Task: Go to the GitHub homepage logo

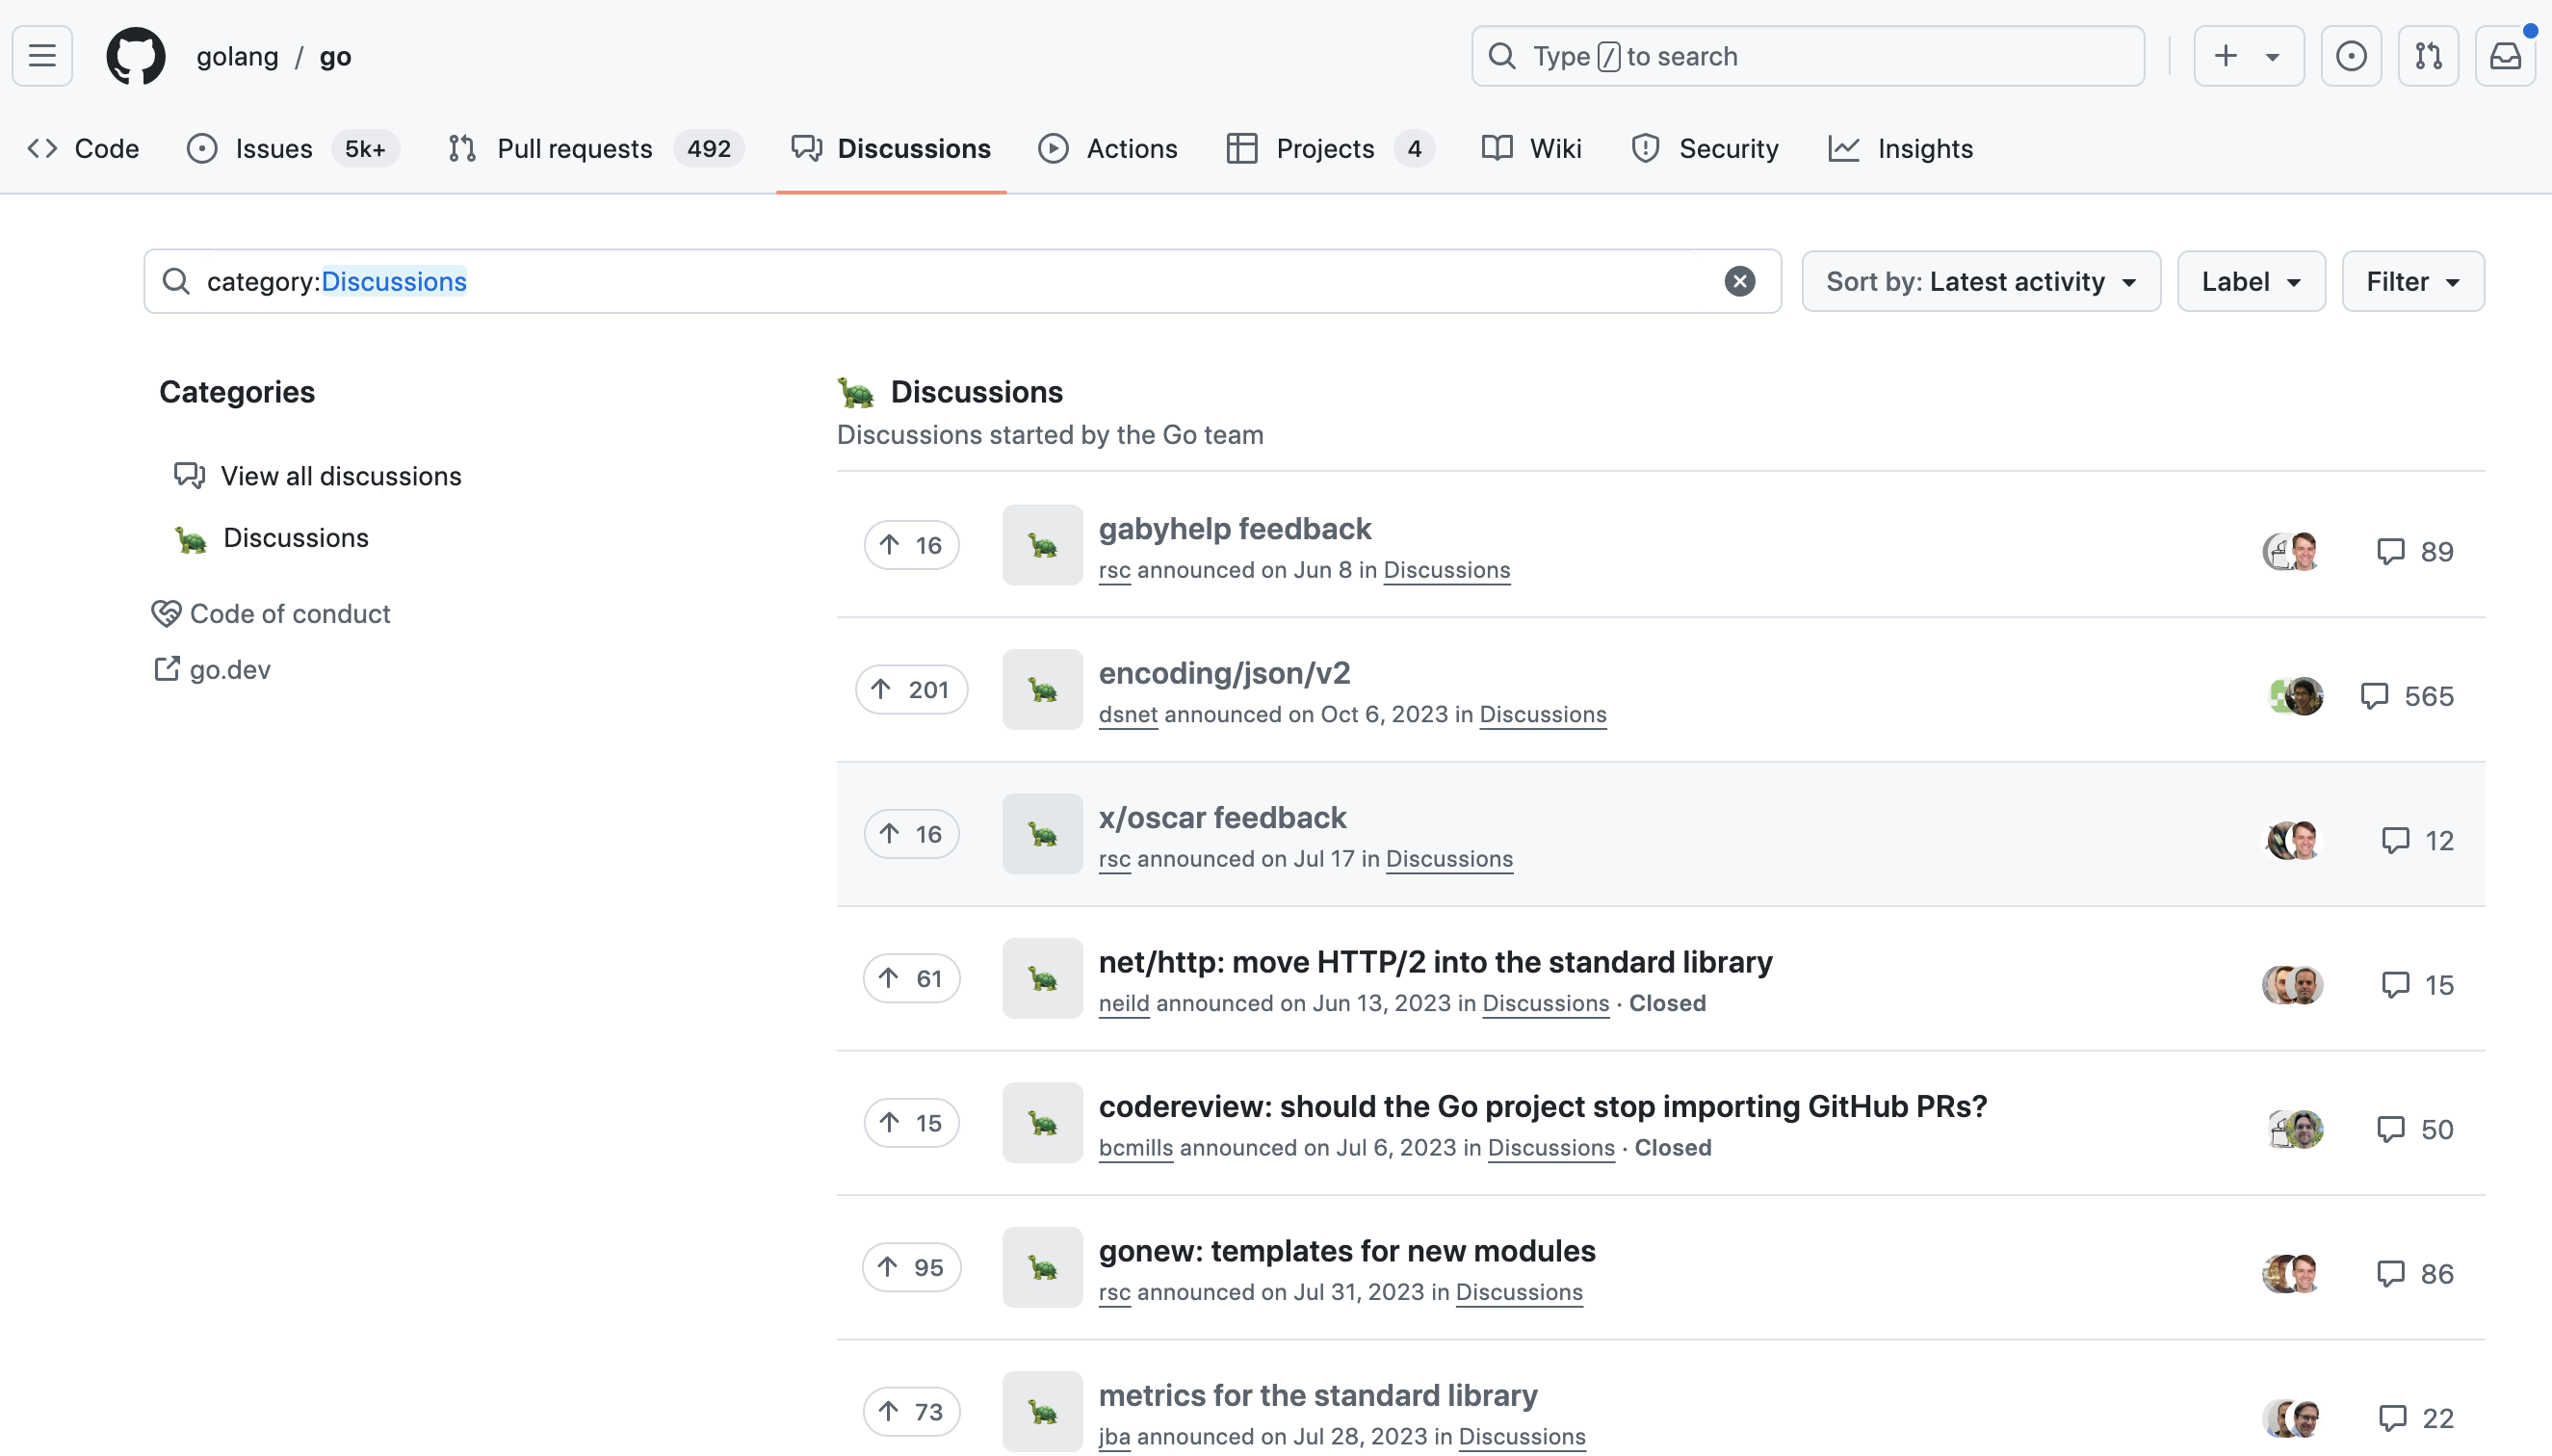Action: [x=136, y=56]
